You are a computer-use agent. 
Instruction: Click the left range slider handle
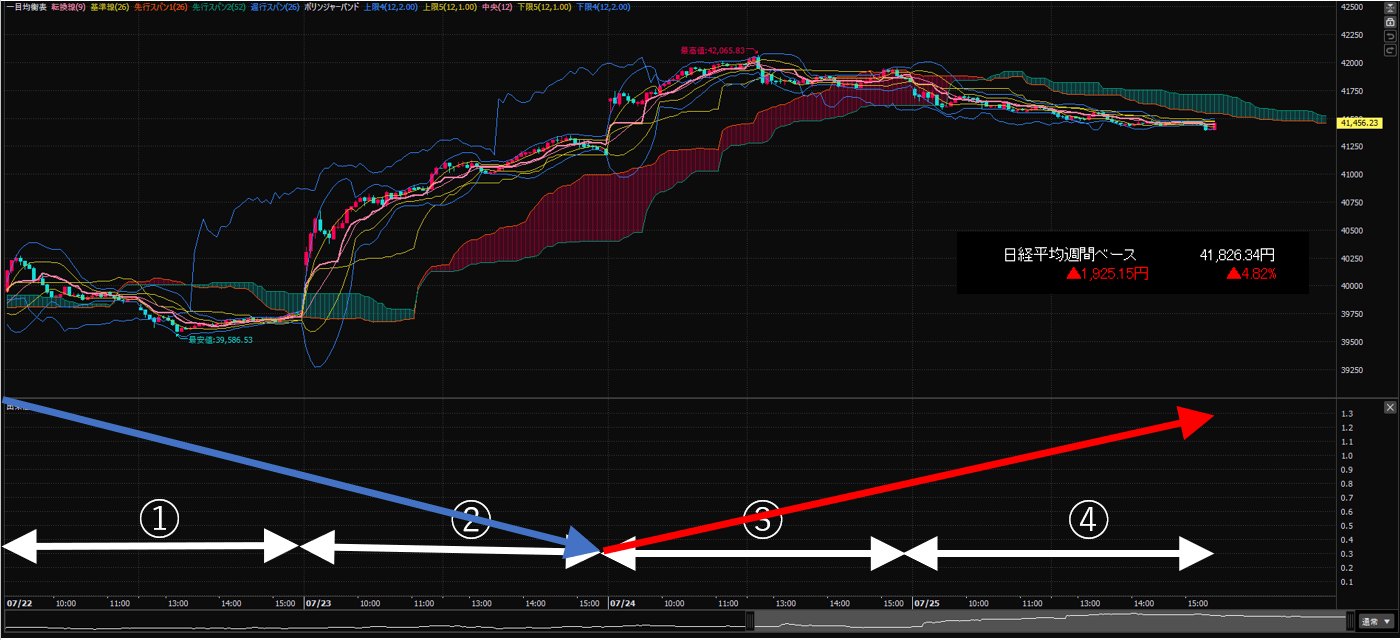751,621
